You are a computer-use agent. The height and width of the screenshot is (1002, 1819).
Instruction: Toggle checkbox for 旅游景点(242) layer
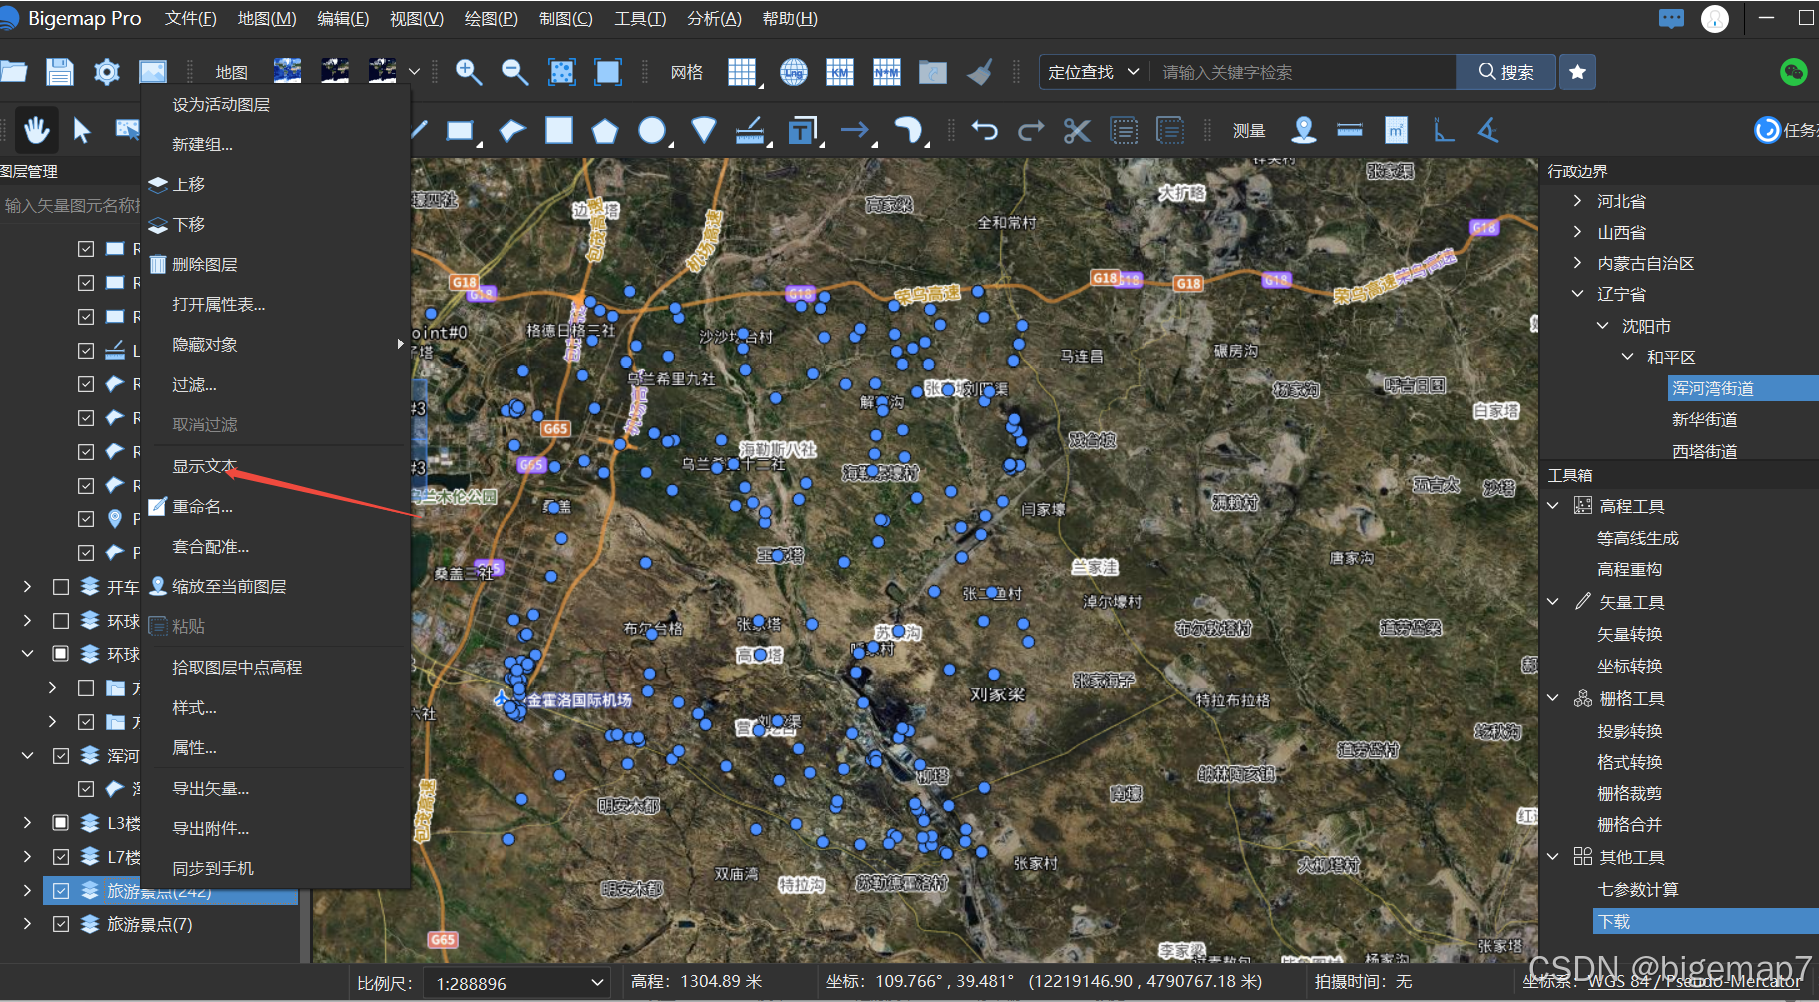(61, 890)
